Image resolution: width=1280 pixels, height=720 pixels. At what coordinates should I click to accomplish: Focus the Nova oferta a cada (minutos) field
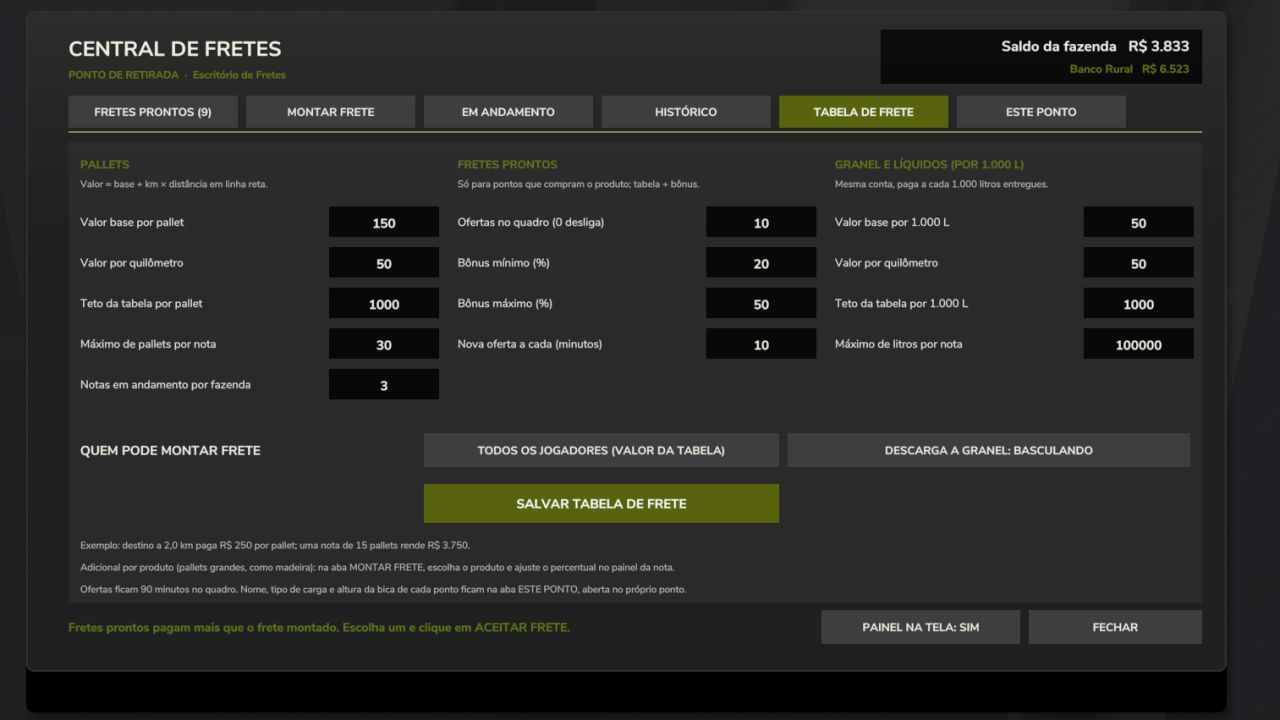point(761,344)
